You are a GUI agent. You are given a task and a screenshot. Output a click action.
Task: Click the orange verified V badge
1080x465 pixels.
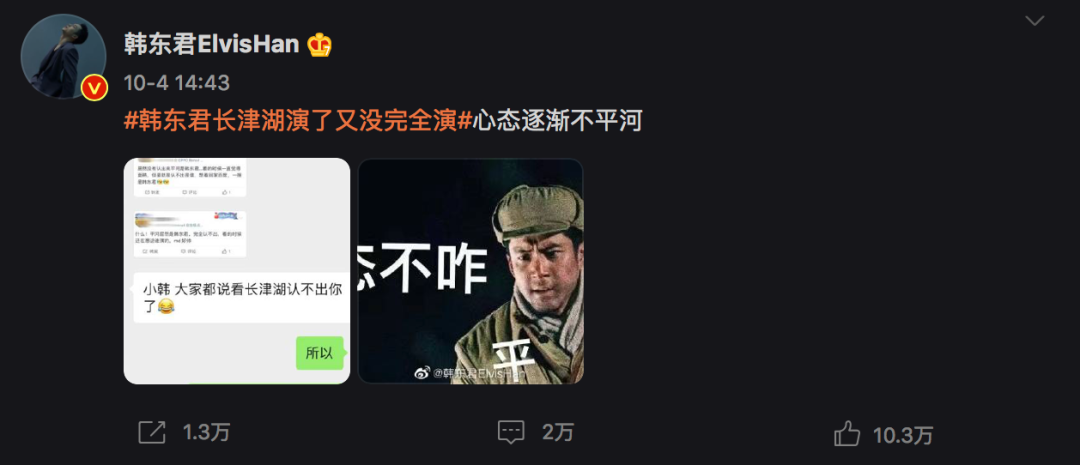point(94,87)
